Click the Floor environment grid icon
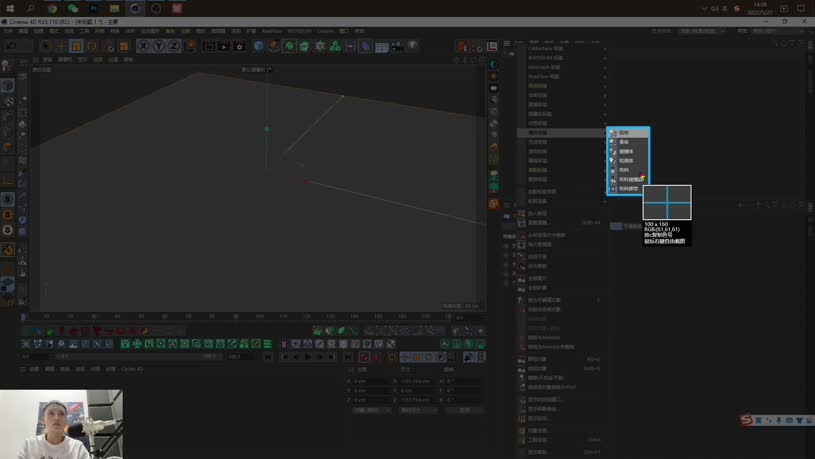The height and width of the screenshot is (459, 815). [382, 47]
